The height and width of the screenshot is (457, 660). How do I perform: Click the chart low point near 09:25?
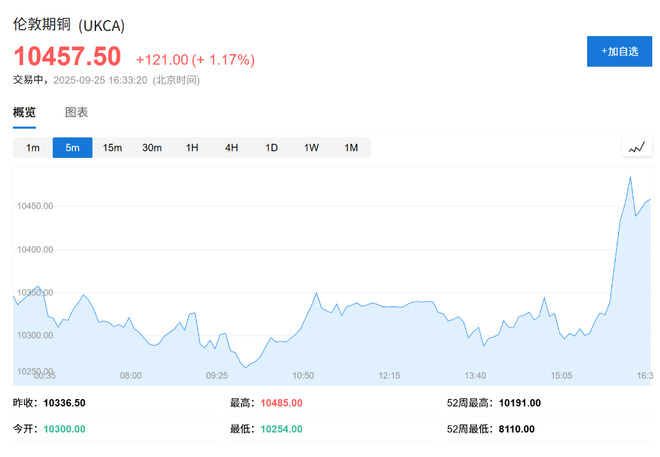245,367
